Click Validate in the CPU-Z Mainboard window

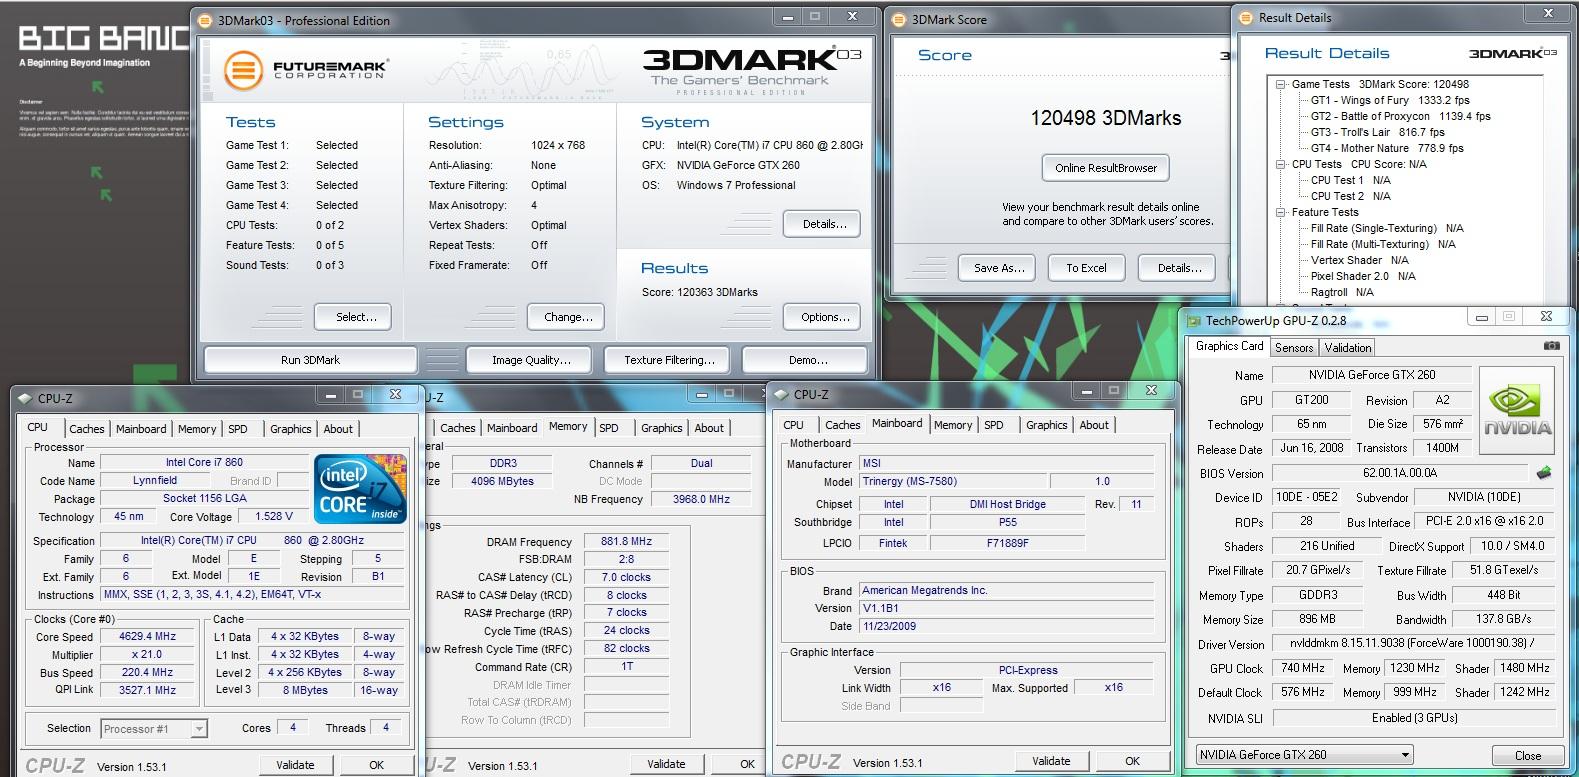[1051, 761]
